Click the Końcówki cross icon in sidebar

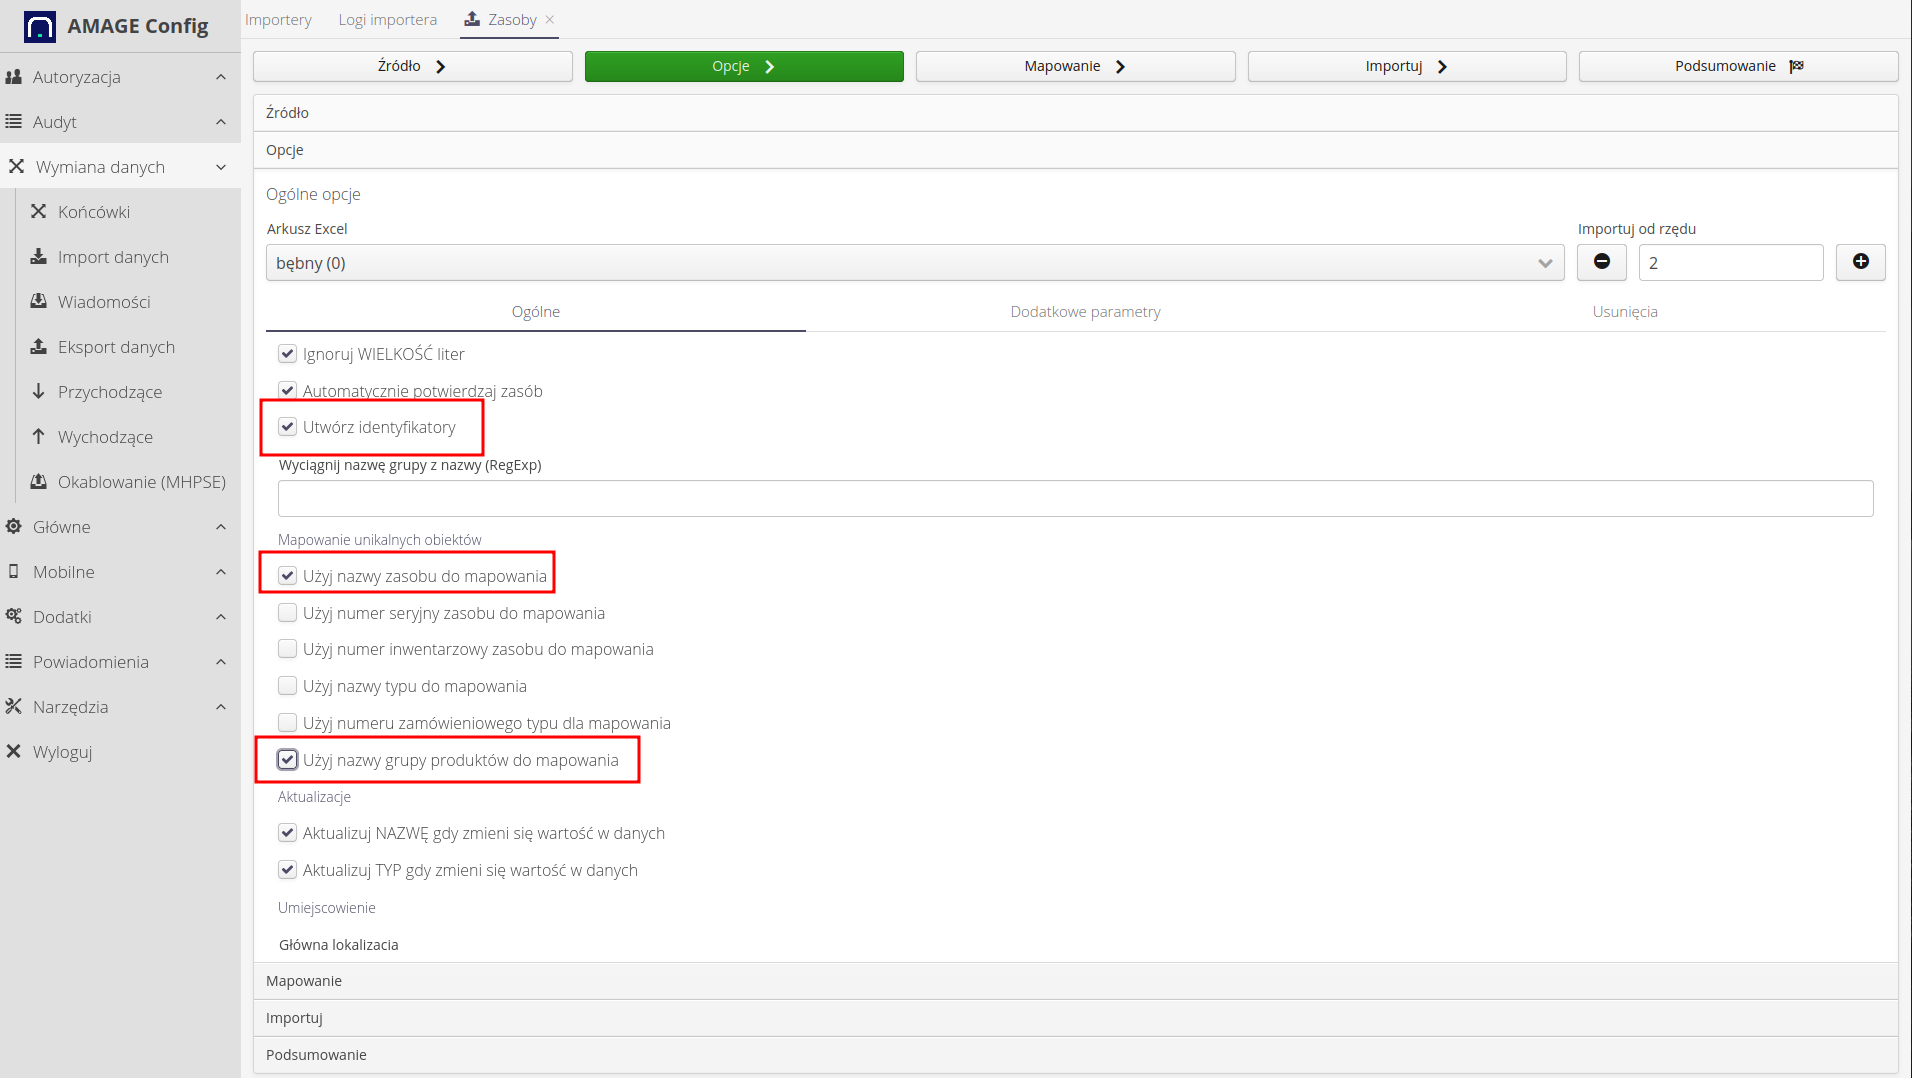(x=39, y=211)
